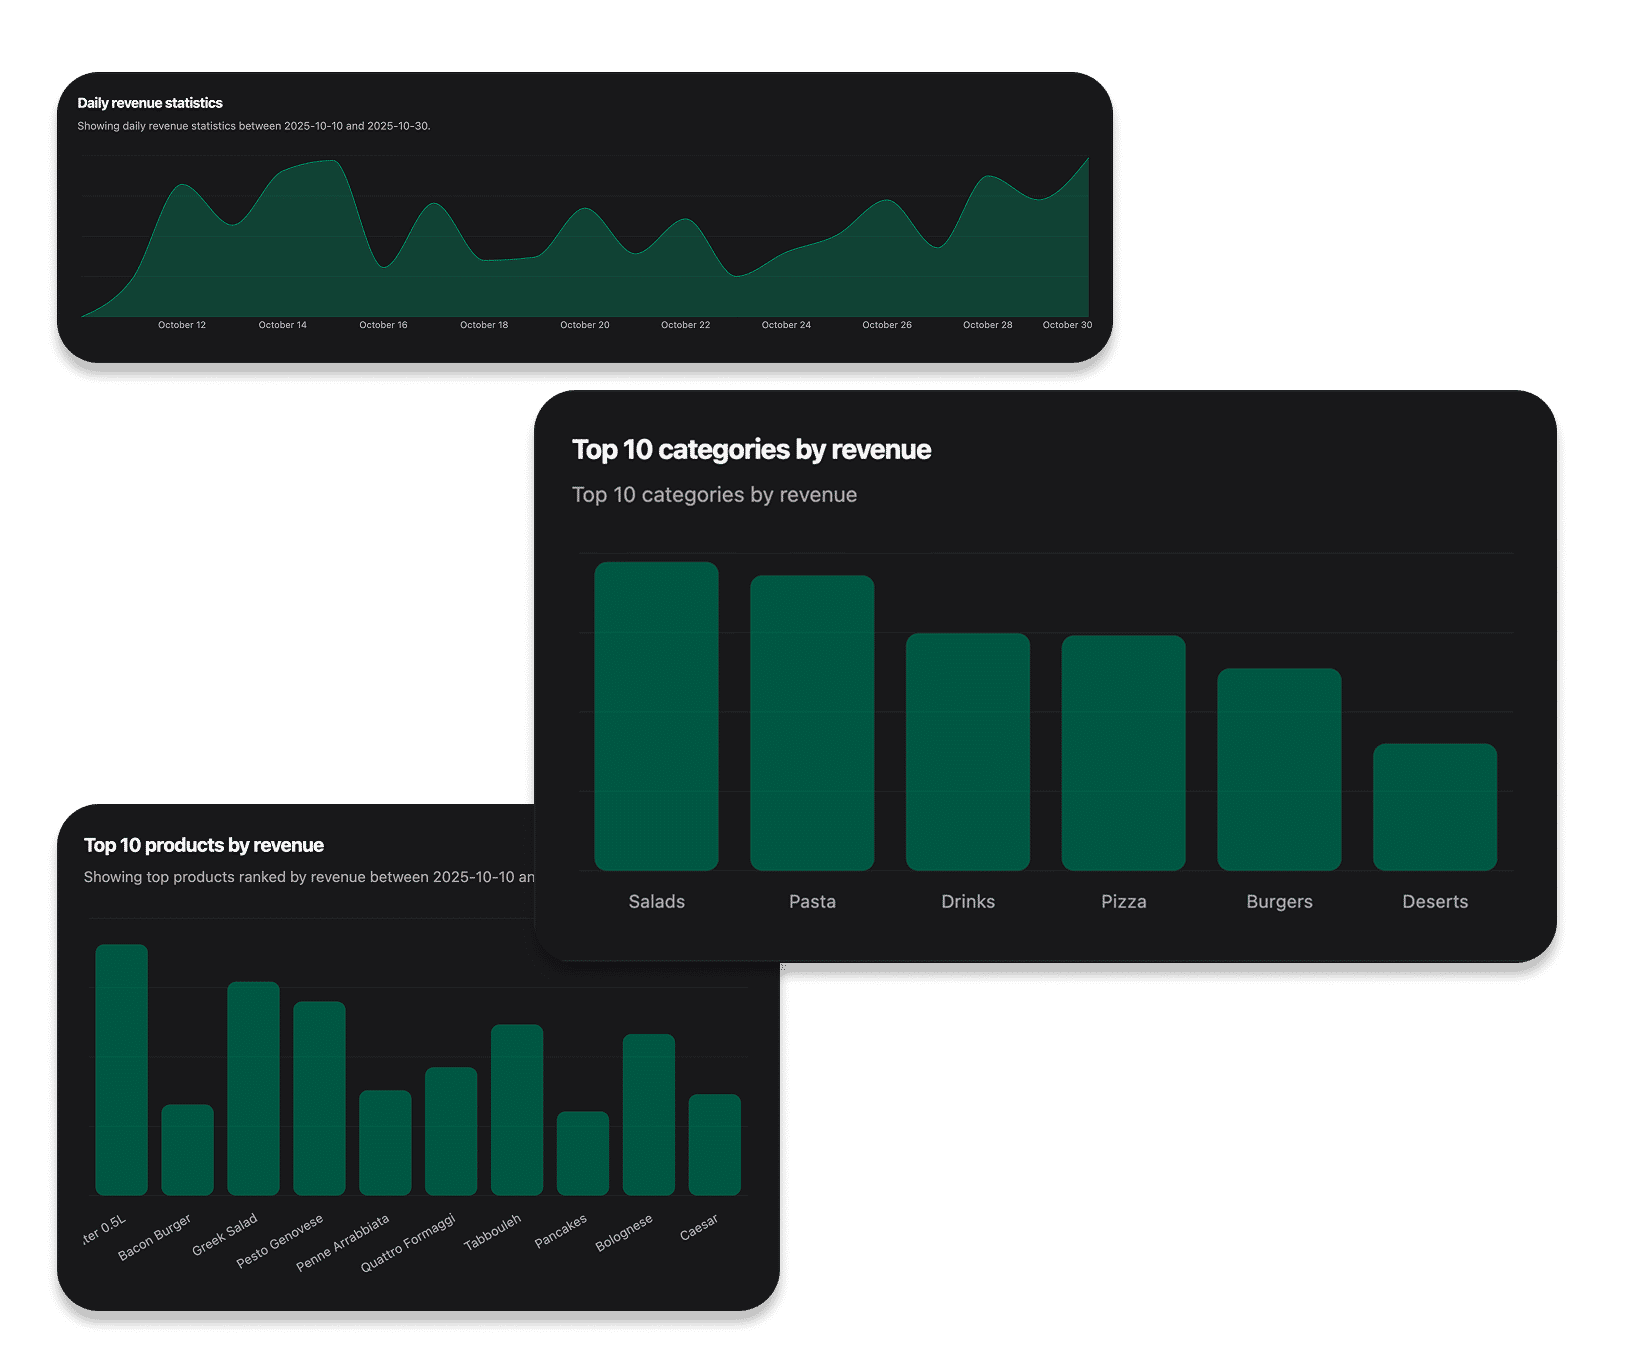Image resolution: width=1626 pixels, height=1353 pixels.
Task: Select the Salads bar in categories chart
Action: (656, 715)
